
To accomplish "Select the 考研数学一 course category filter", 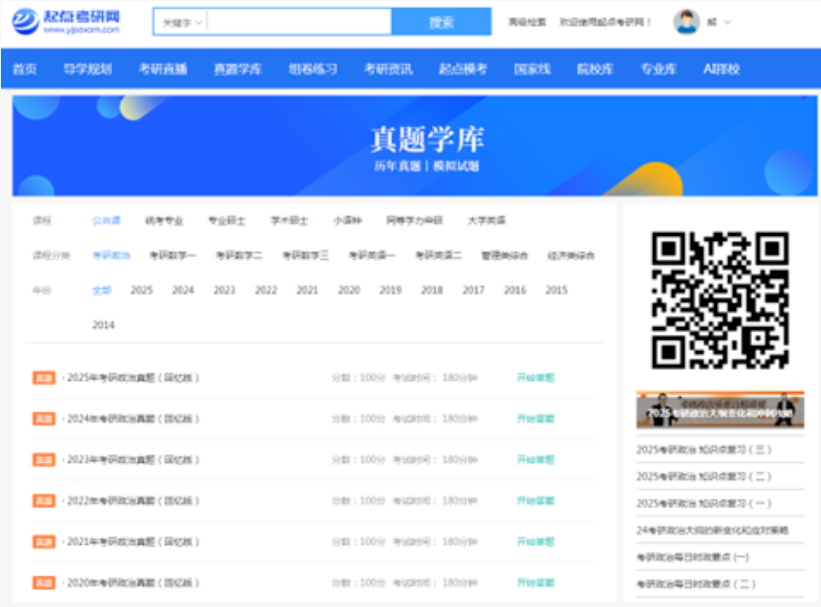I will pos(173,256).
